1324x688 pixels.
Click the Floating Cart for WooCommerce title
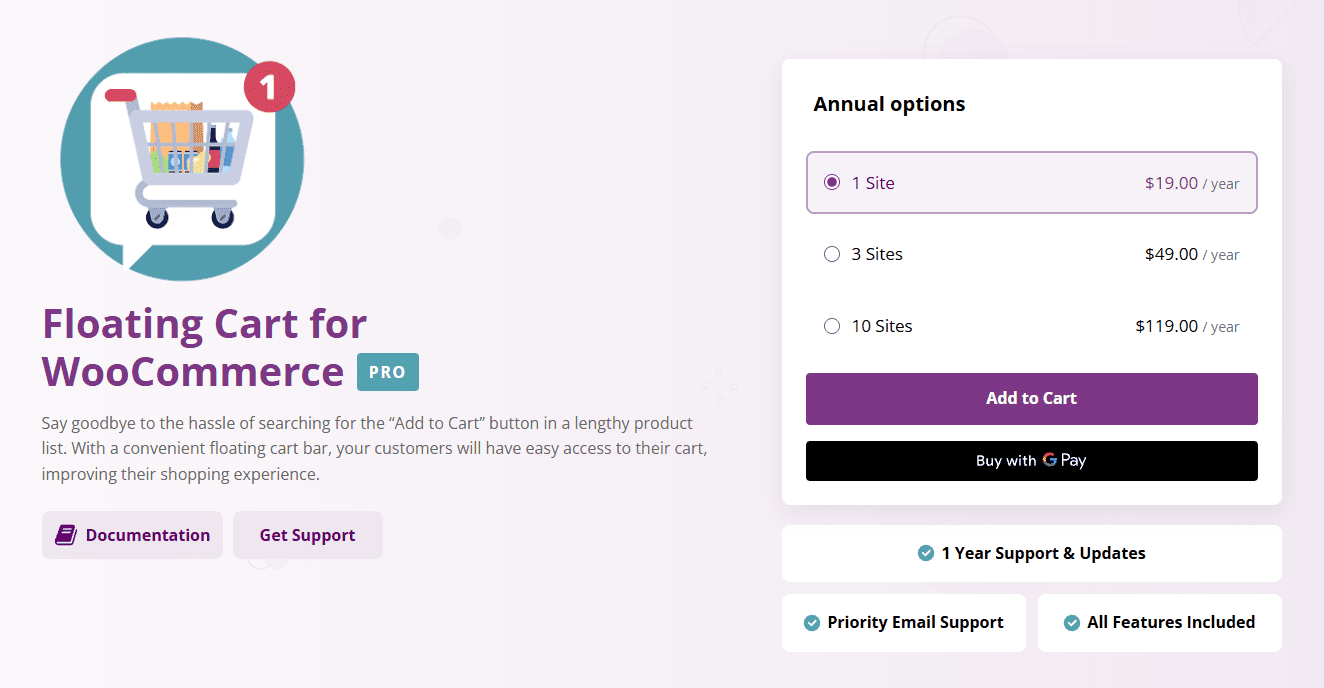[203, 347]
